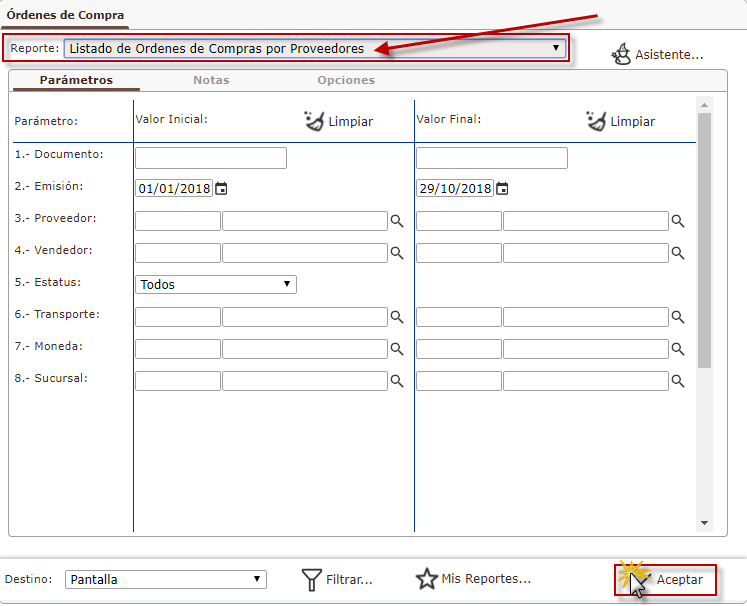
Task: Click the Asistente... text link
Action: [x=669, y=54]
